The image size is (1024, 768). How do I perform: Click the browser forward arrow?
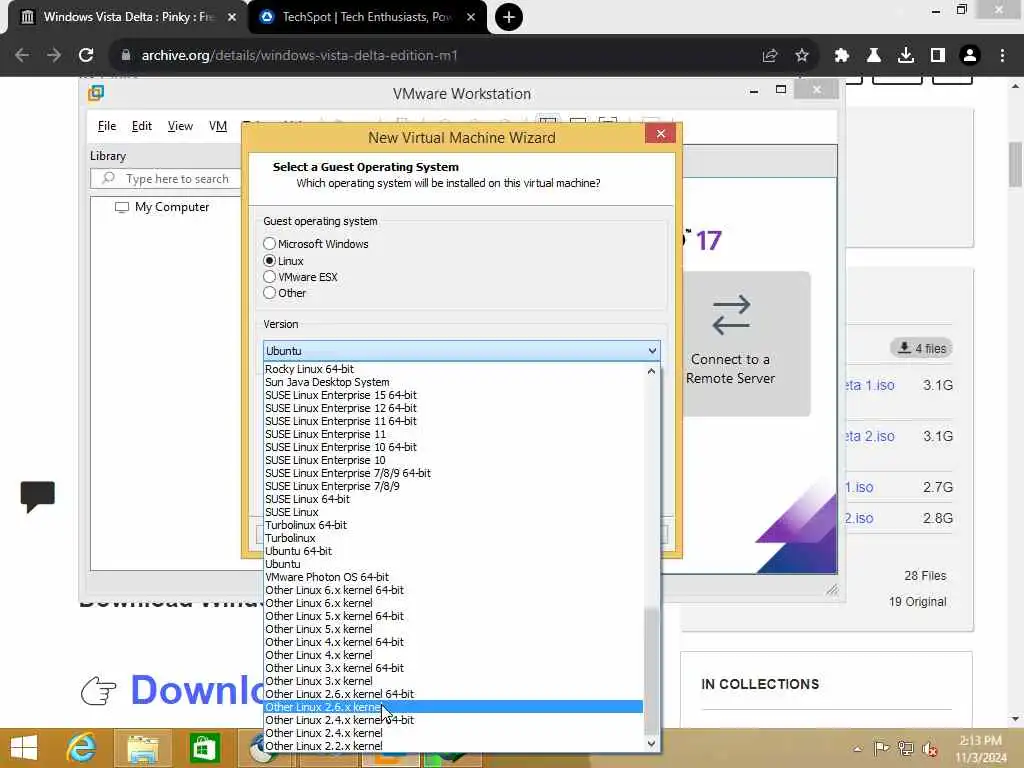coord(54,56)
